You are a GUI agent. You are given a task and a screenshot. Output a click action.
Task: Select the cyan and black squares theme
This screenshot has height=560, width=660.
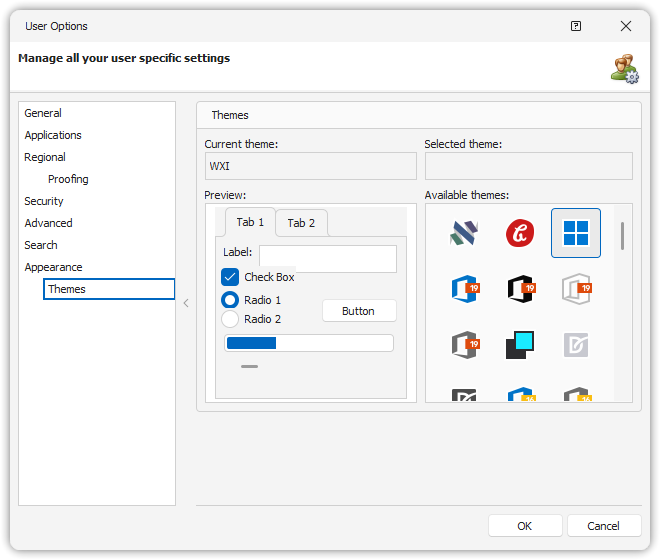[519, 345]
